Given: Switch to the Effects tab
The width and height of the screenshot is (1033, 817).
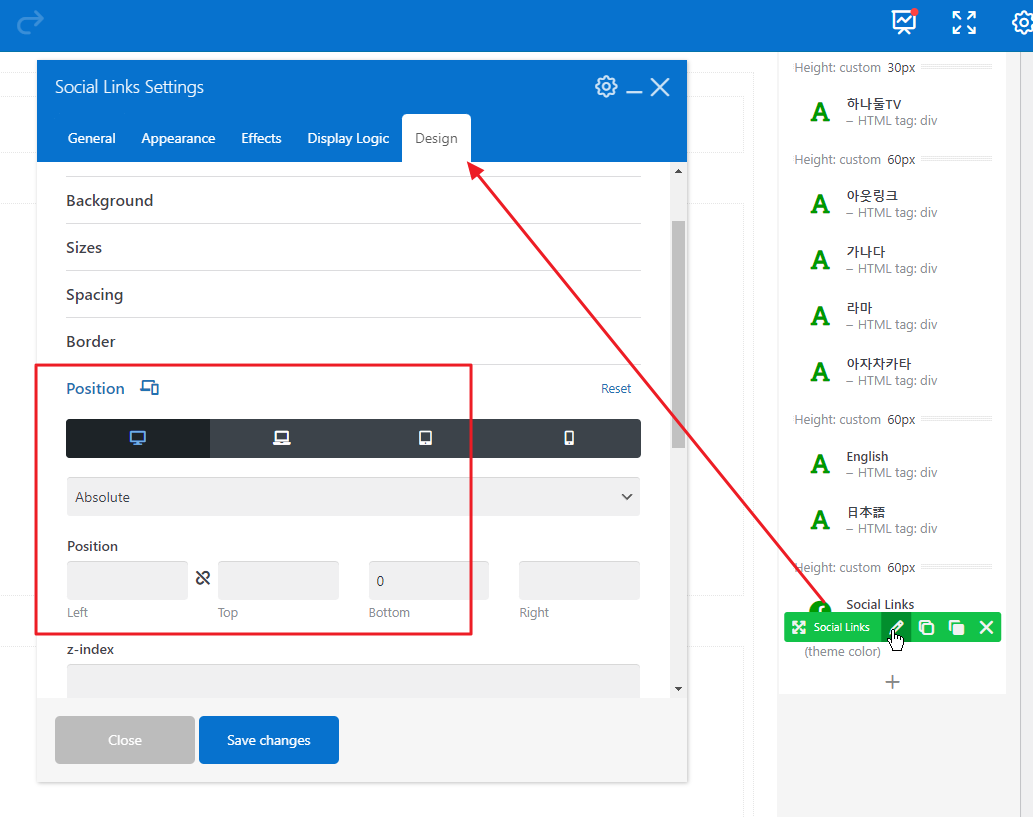Looking at the screenshot, I should tap(261, 138).
